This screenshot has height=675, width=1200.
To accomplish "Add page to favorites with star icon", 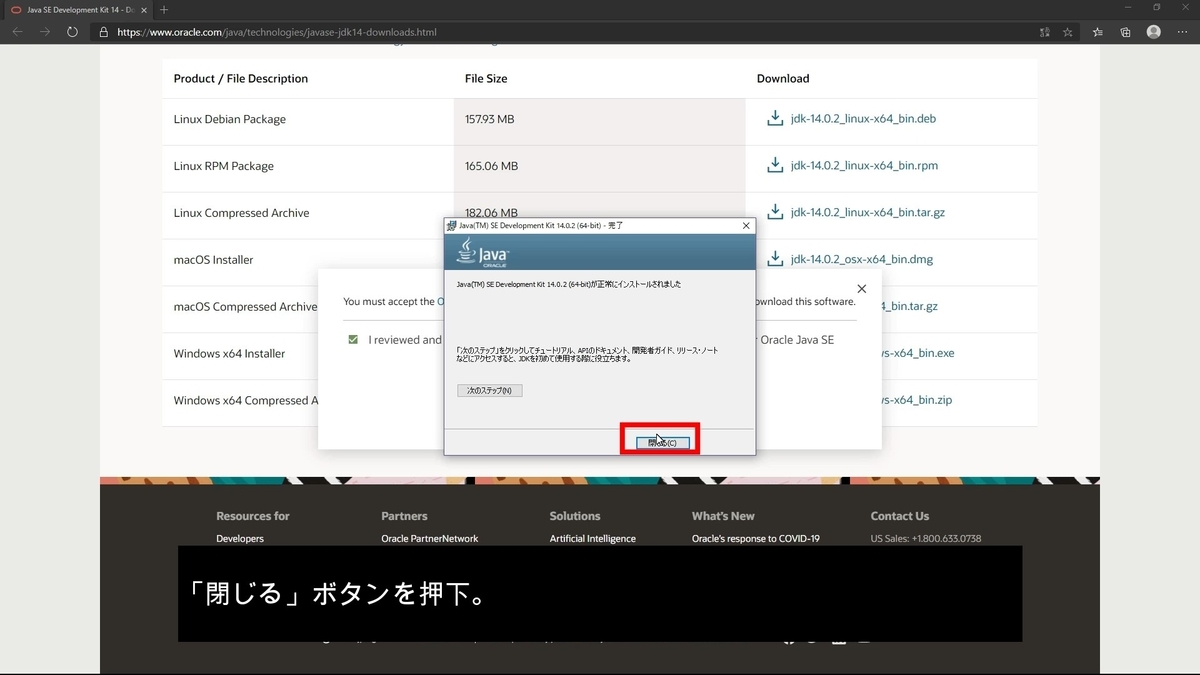I will (x=1068, y=32).
